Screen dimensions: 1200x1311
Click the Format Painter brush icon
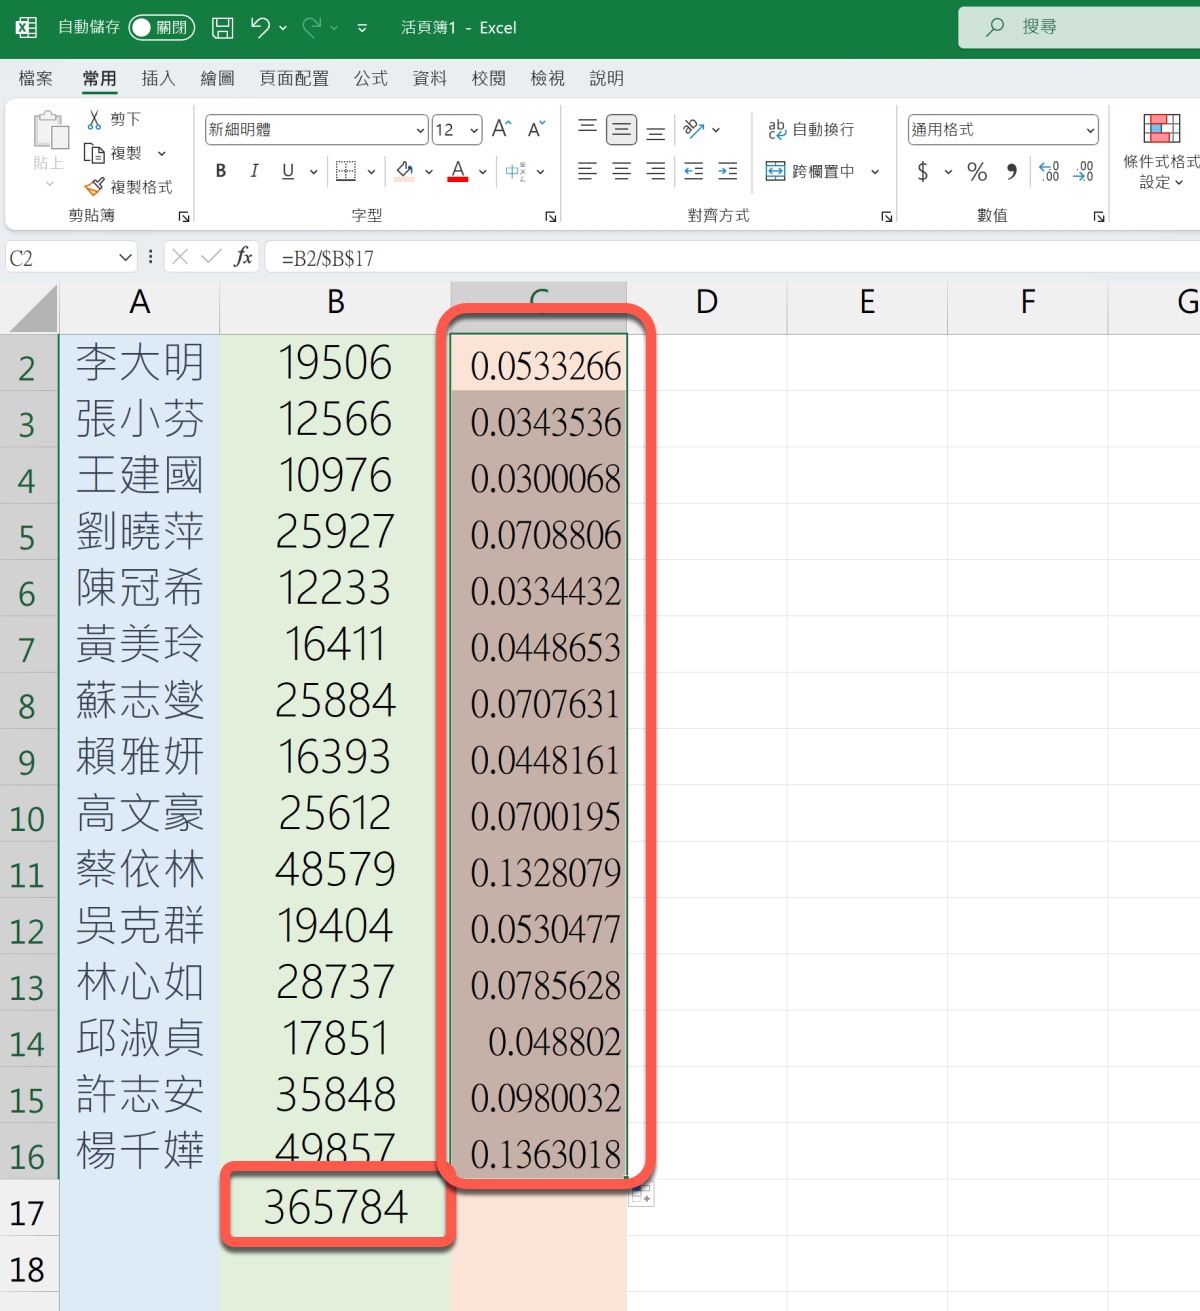95,187
